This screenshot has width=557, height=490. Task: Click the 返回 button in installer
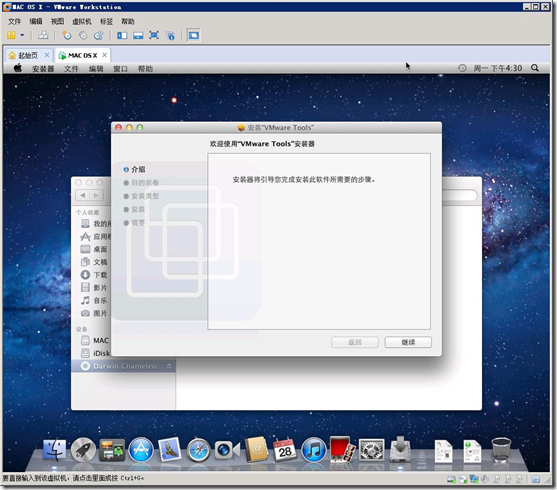355,342
